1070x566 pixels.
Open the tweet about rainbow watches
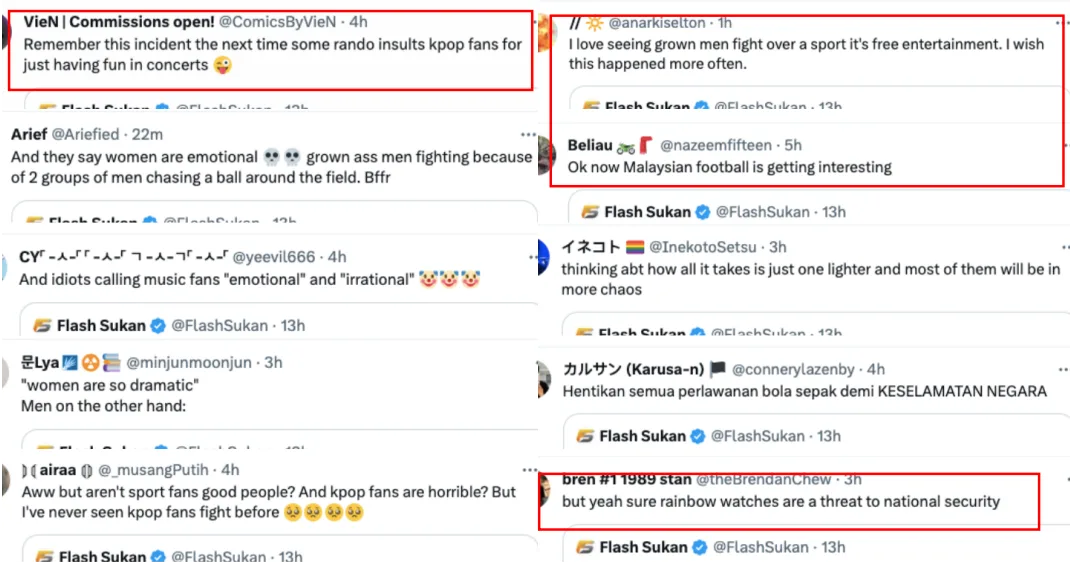click(x=780, y=502)
